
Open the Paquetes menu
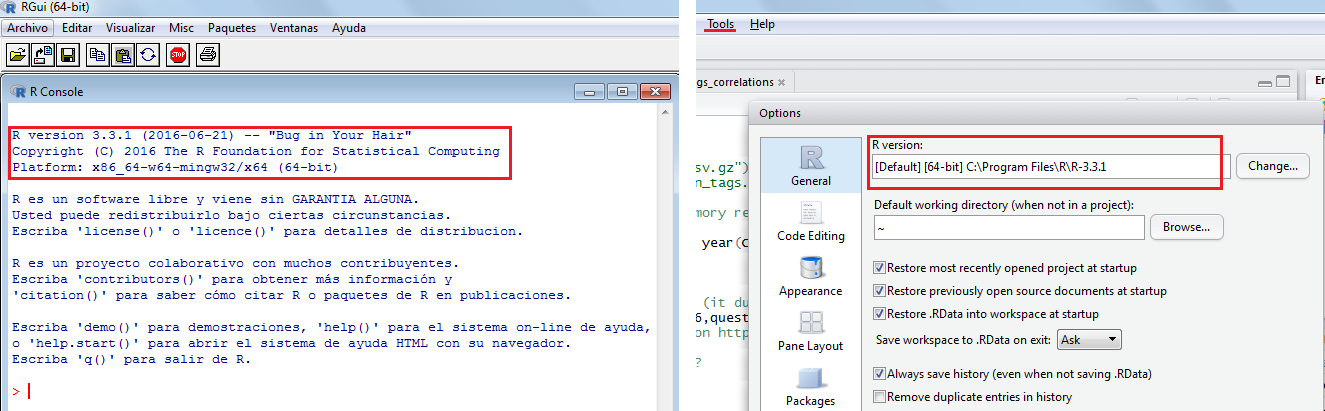point(232,28)
